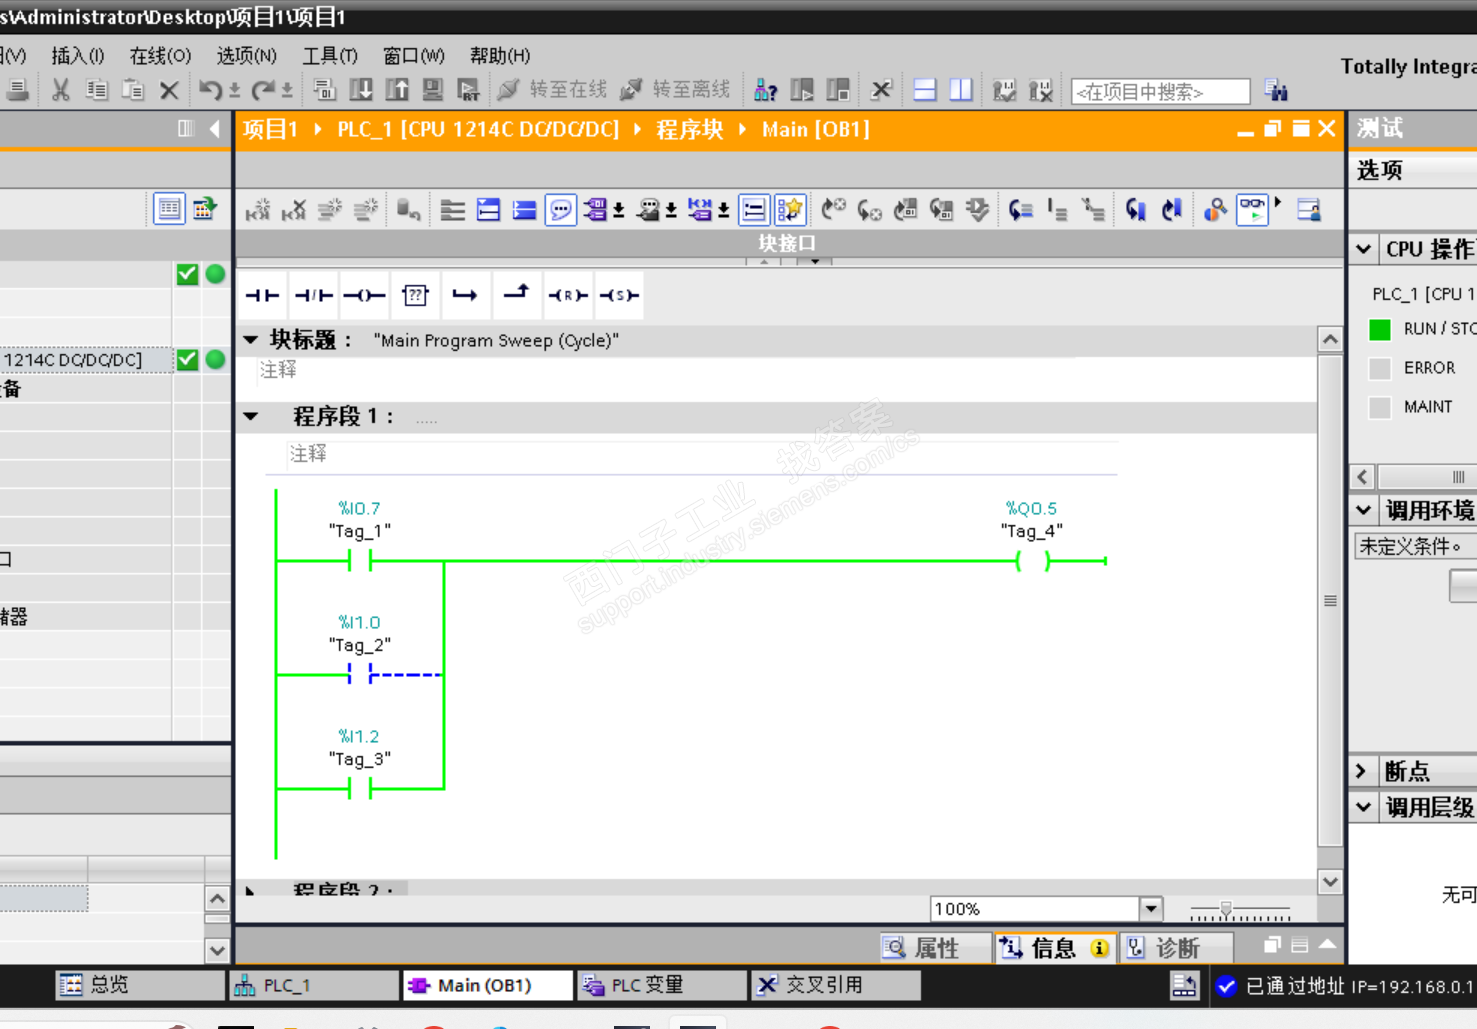Toggle the monitoring glasses button
The image size is (1477, 1029).
point(1252,210)
